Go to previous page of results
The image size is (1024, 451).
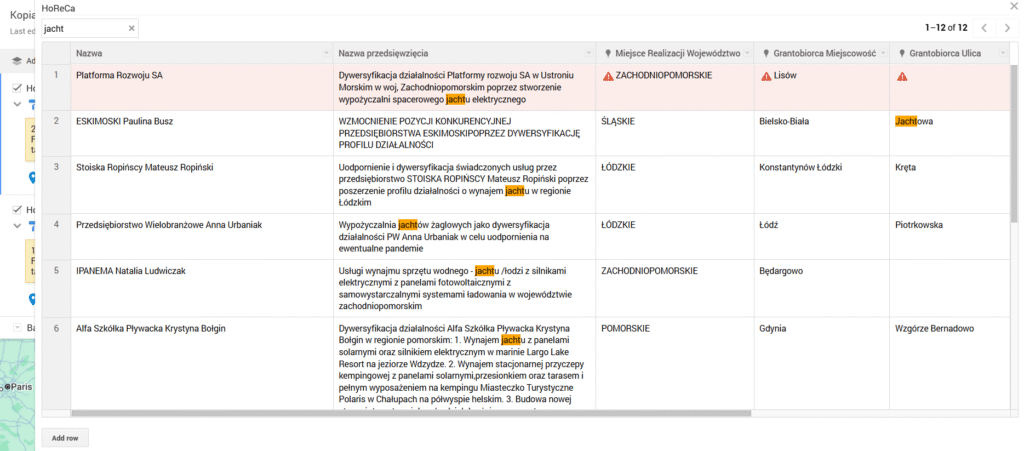(x=984, y=28)
